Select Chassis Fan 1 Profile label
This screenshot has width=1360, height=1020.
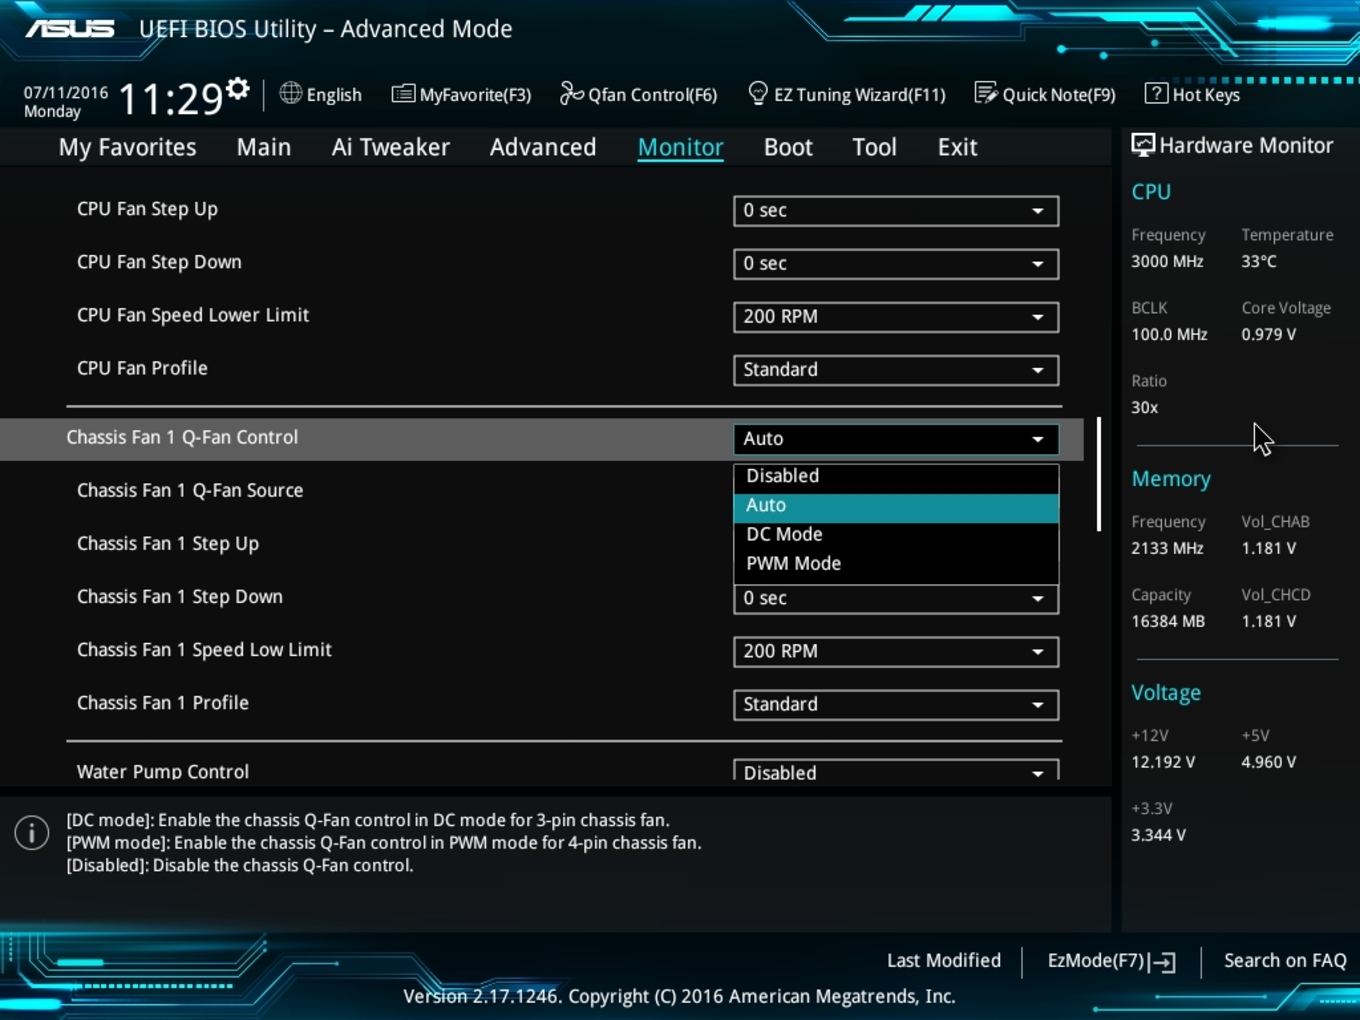coord(163,703)
